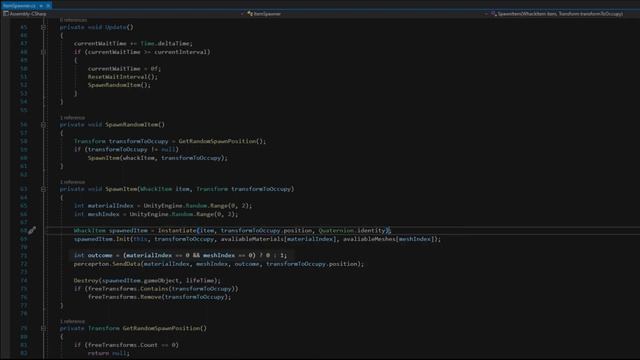Click GetRandomSpawnPosition() call on line 58
Viewport: 640px width, 360px height.
tap(221, 141)
